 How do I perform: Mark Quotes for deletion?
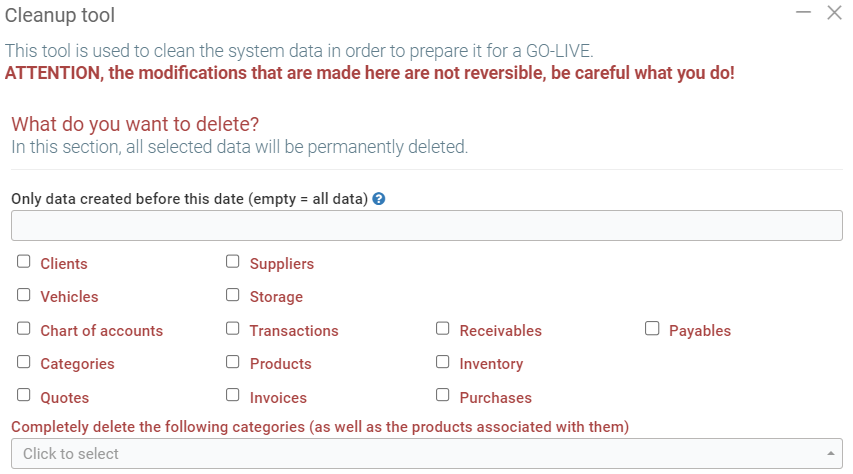[24, 395]
